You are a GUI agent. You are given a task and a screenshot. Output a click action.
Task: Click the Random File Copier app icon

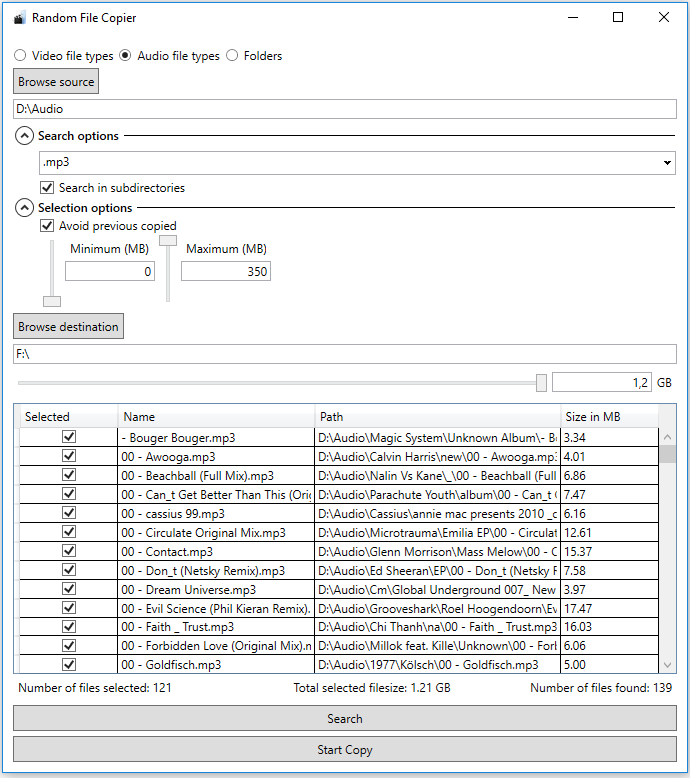tap(19, 18)
